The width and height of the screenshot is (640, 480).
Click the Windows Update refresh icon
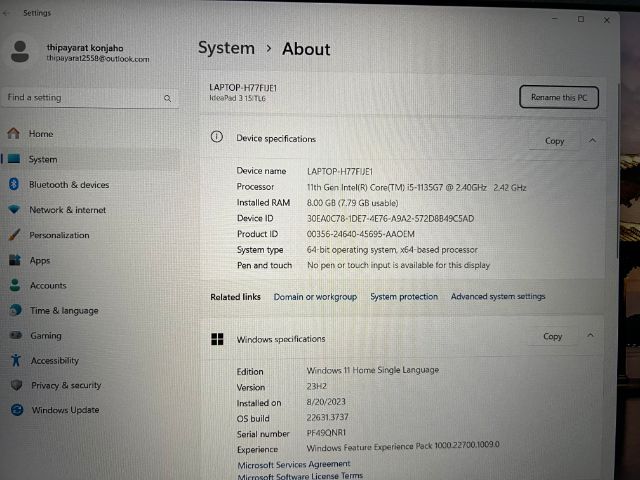pos(17,410)
